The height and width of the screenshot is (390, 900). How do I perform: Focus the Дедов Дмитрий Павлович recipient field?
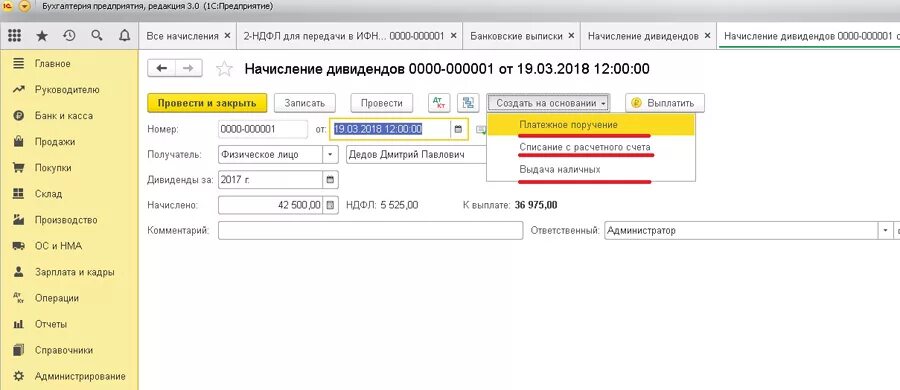coord(417,155)
